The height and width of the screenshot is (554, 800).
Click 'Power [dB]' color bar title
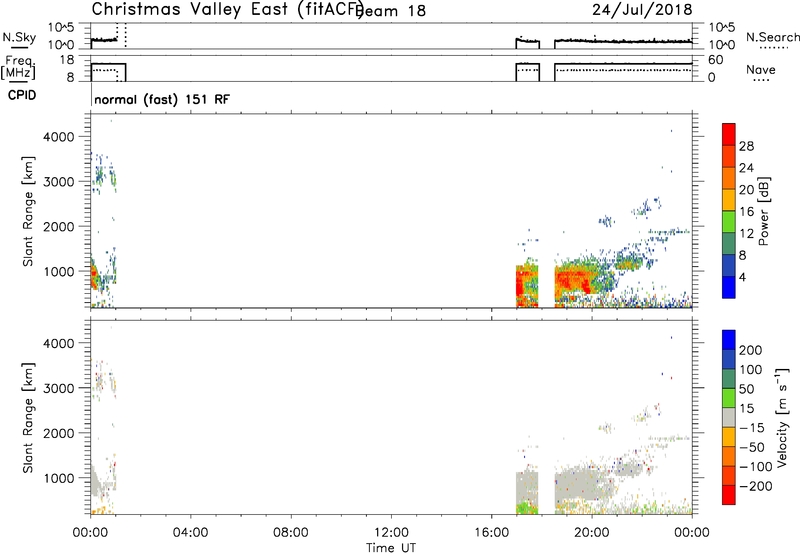tap(764, 211)
